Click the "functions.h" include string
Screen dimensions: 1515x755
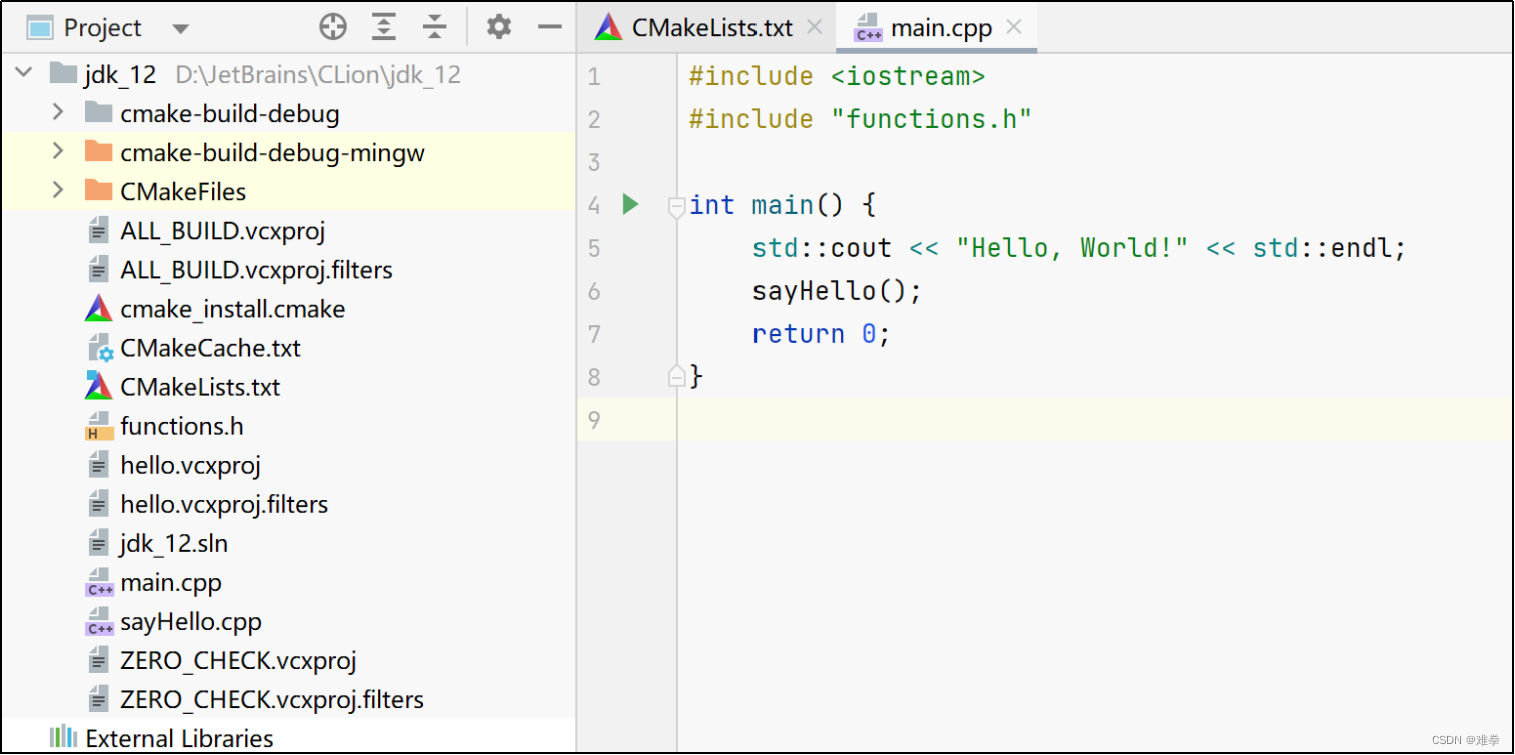(931, 119)
